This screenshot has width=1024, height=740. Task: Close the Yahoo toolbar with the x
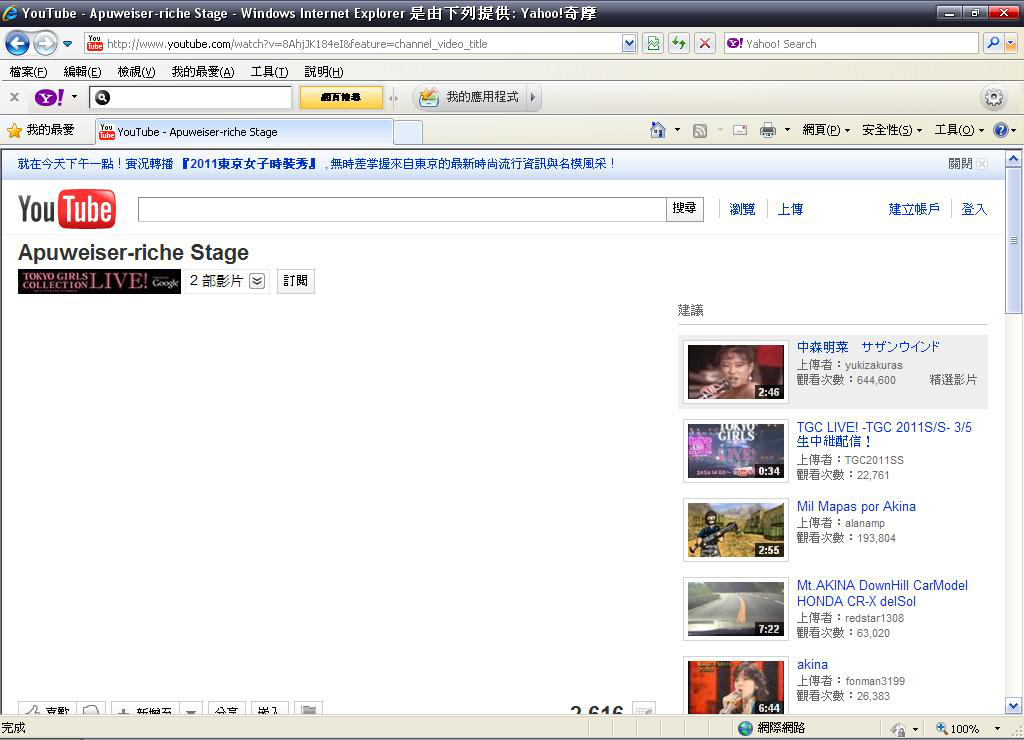tap(14, 97)
